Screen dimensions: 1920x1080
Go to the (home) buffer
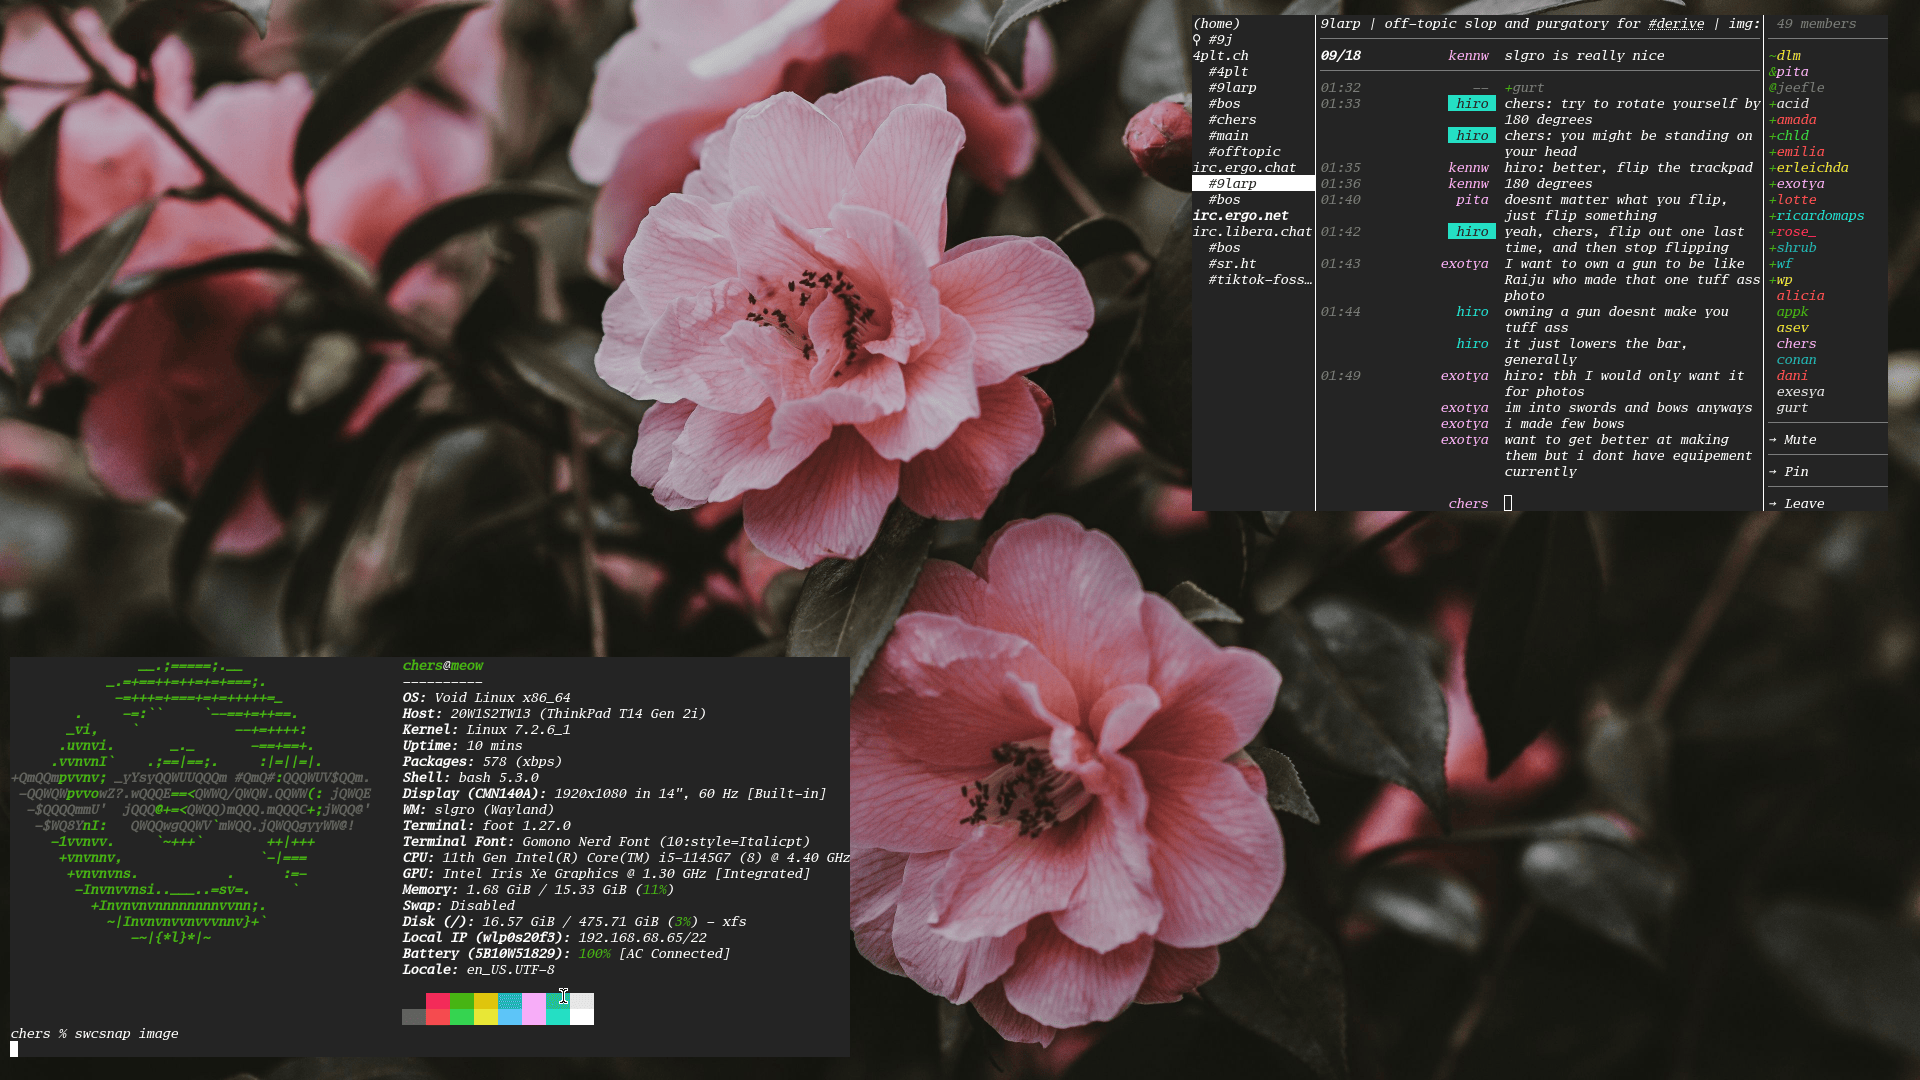click(1216, 24)
